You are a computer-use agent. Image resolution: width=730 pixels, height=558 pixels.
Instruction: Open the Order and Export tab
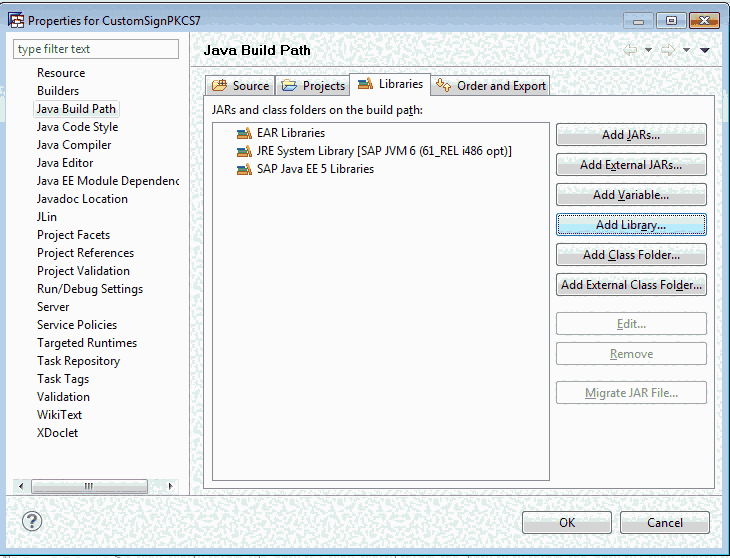pos(491,86)
